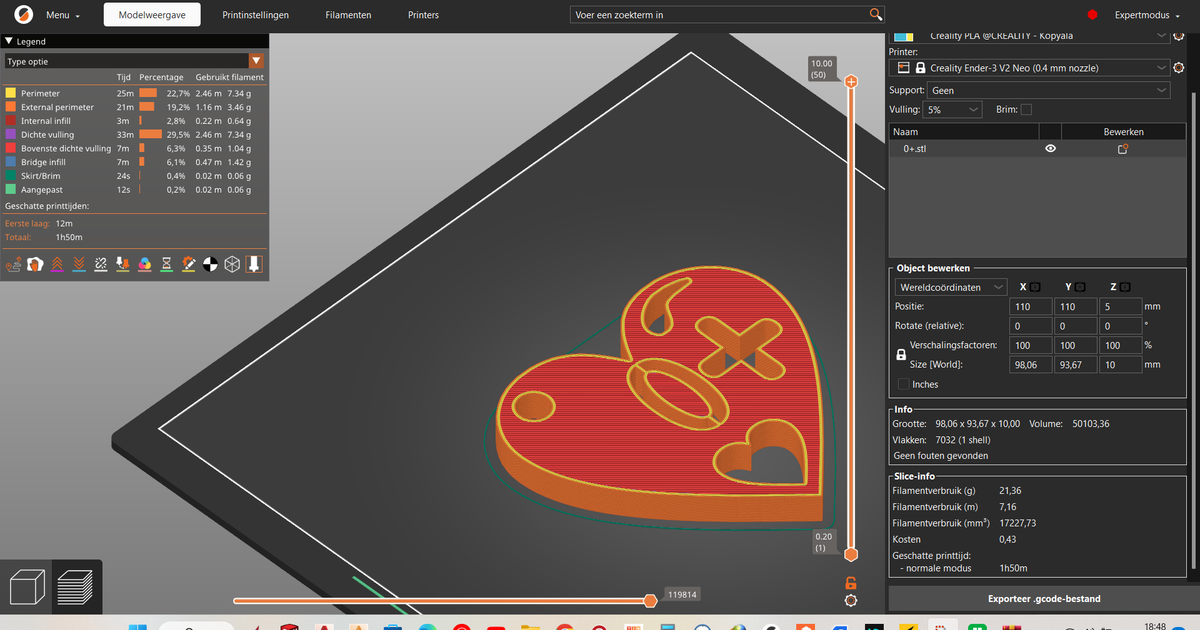This screenshot has height=630, width=1200.
Task: Click the Naam column header
Action: [x=964, y=131]
